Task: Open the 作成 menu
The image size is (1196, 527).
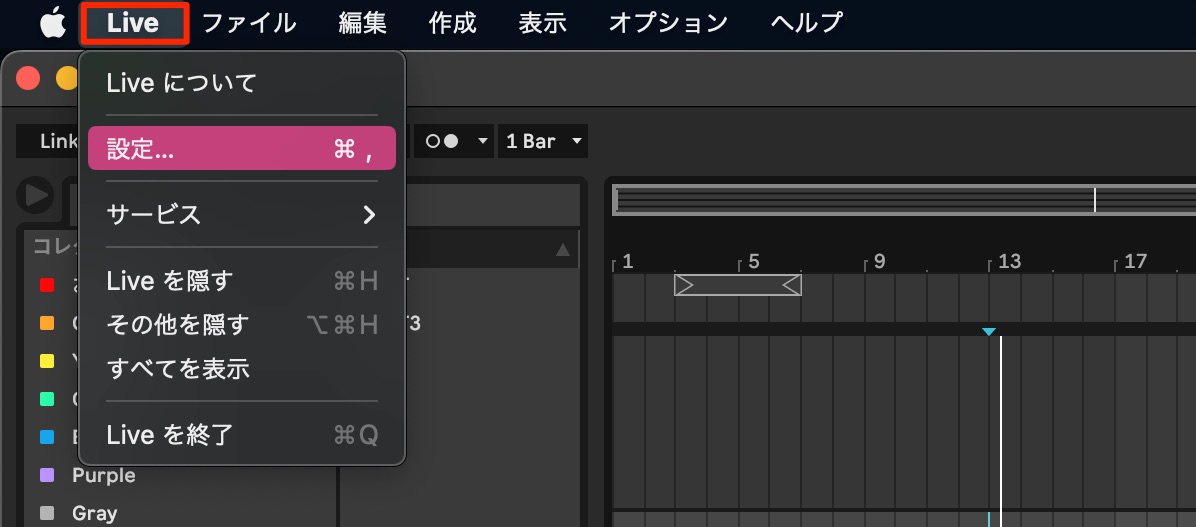Action: (x=452, y=23)
